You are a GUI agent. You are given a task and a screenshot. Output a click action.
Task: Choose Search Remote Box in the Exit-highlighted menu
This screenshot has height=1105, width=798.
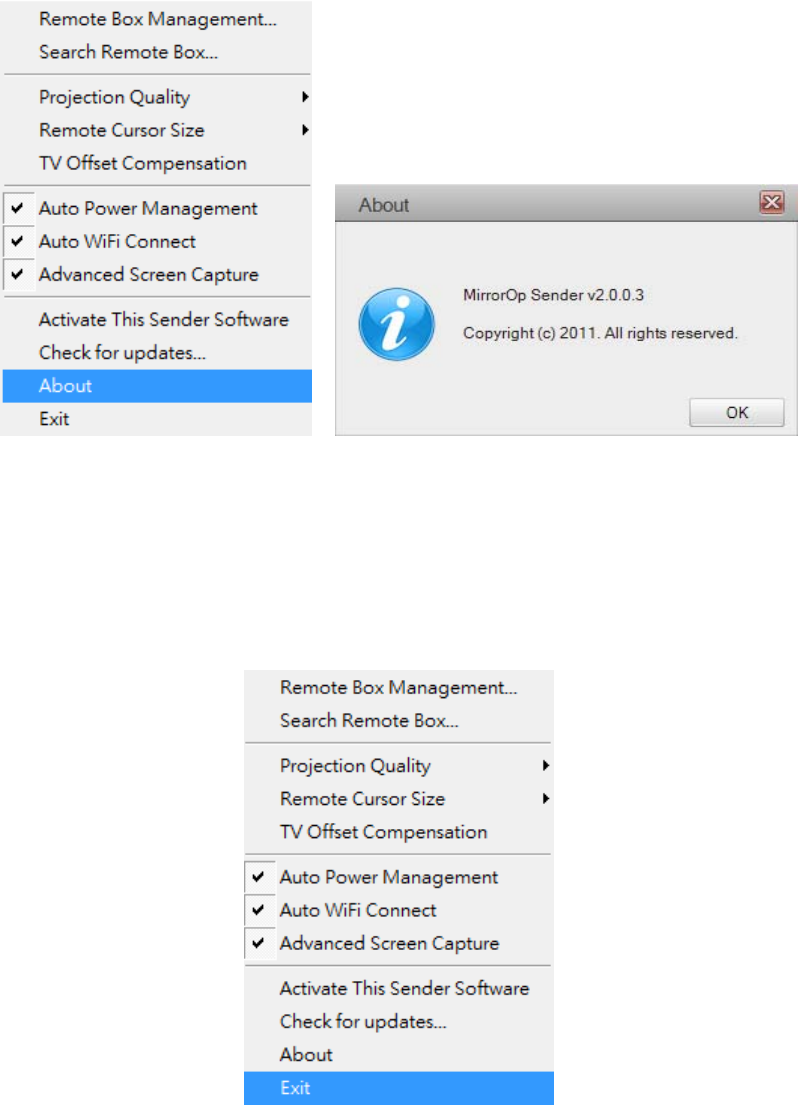coord(369,721)
